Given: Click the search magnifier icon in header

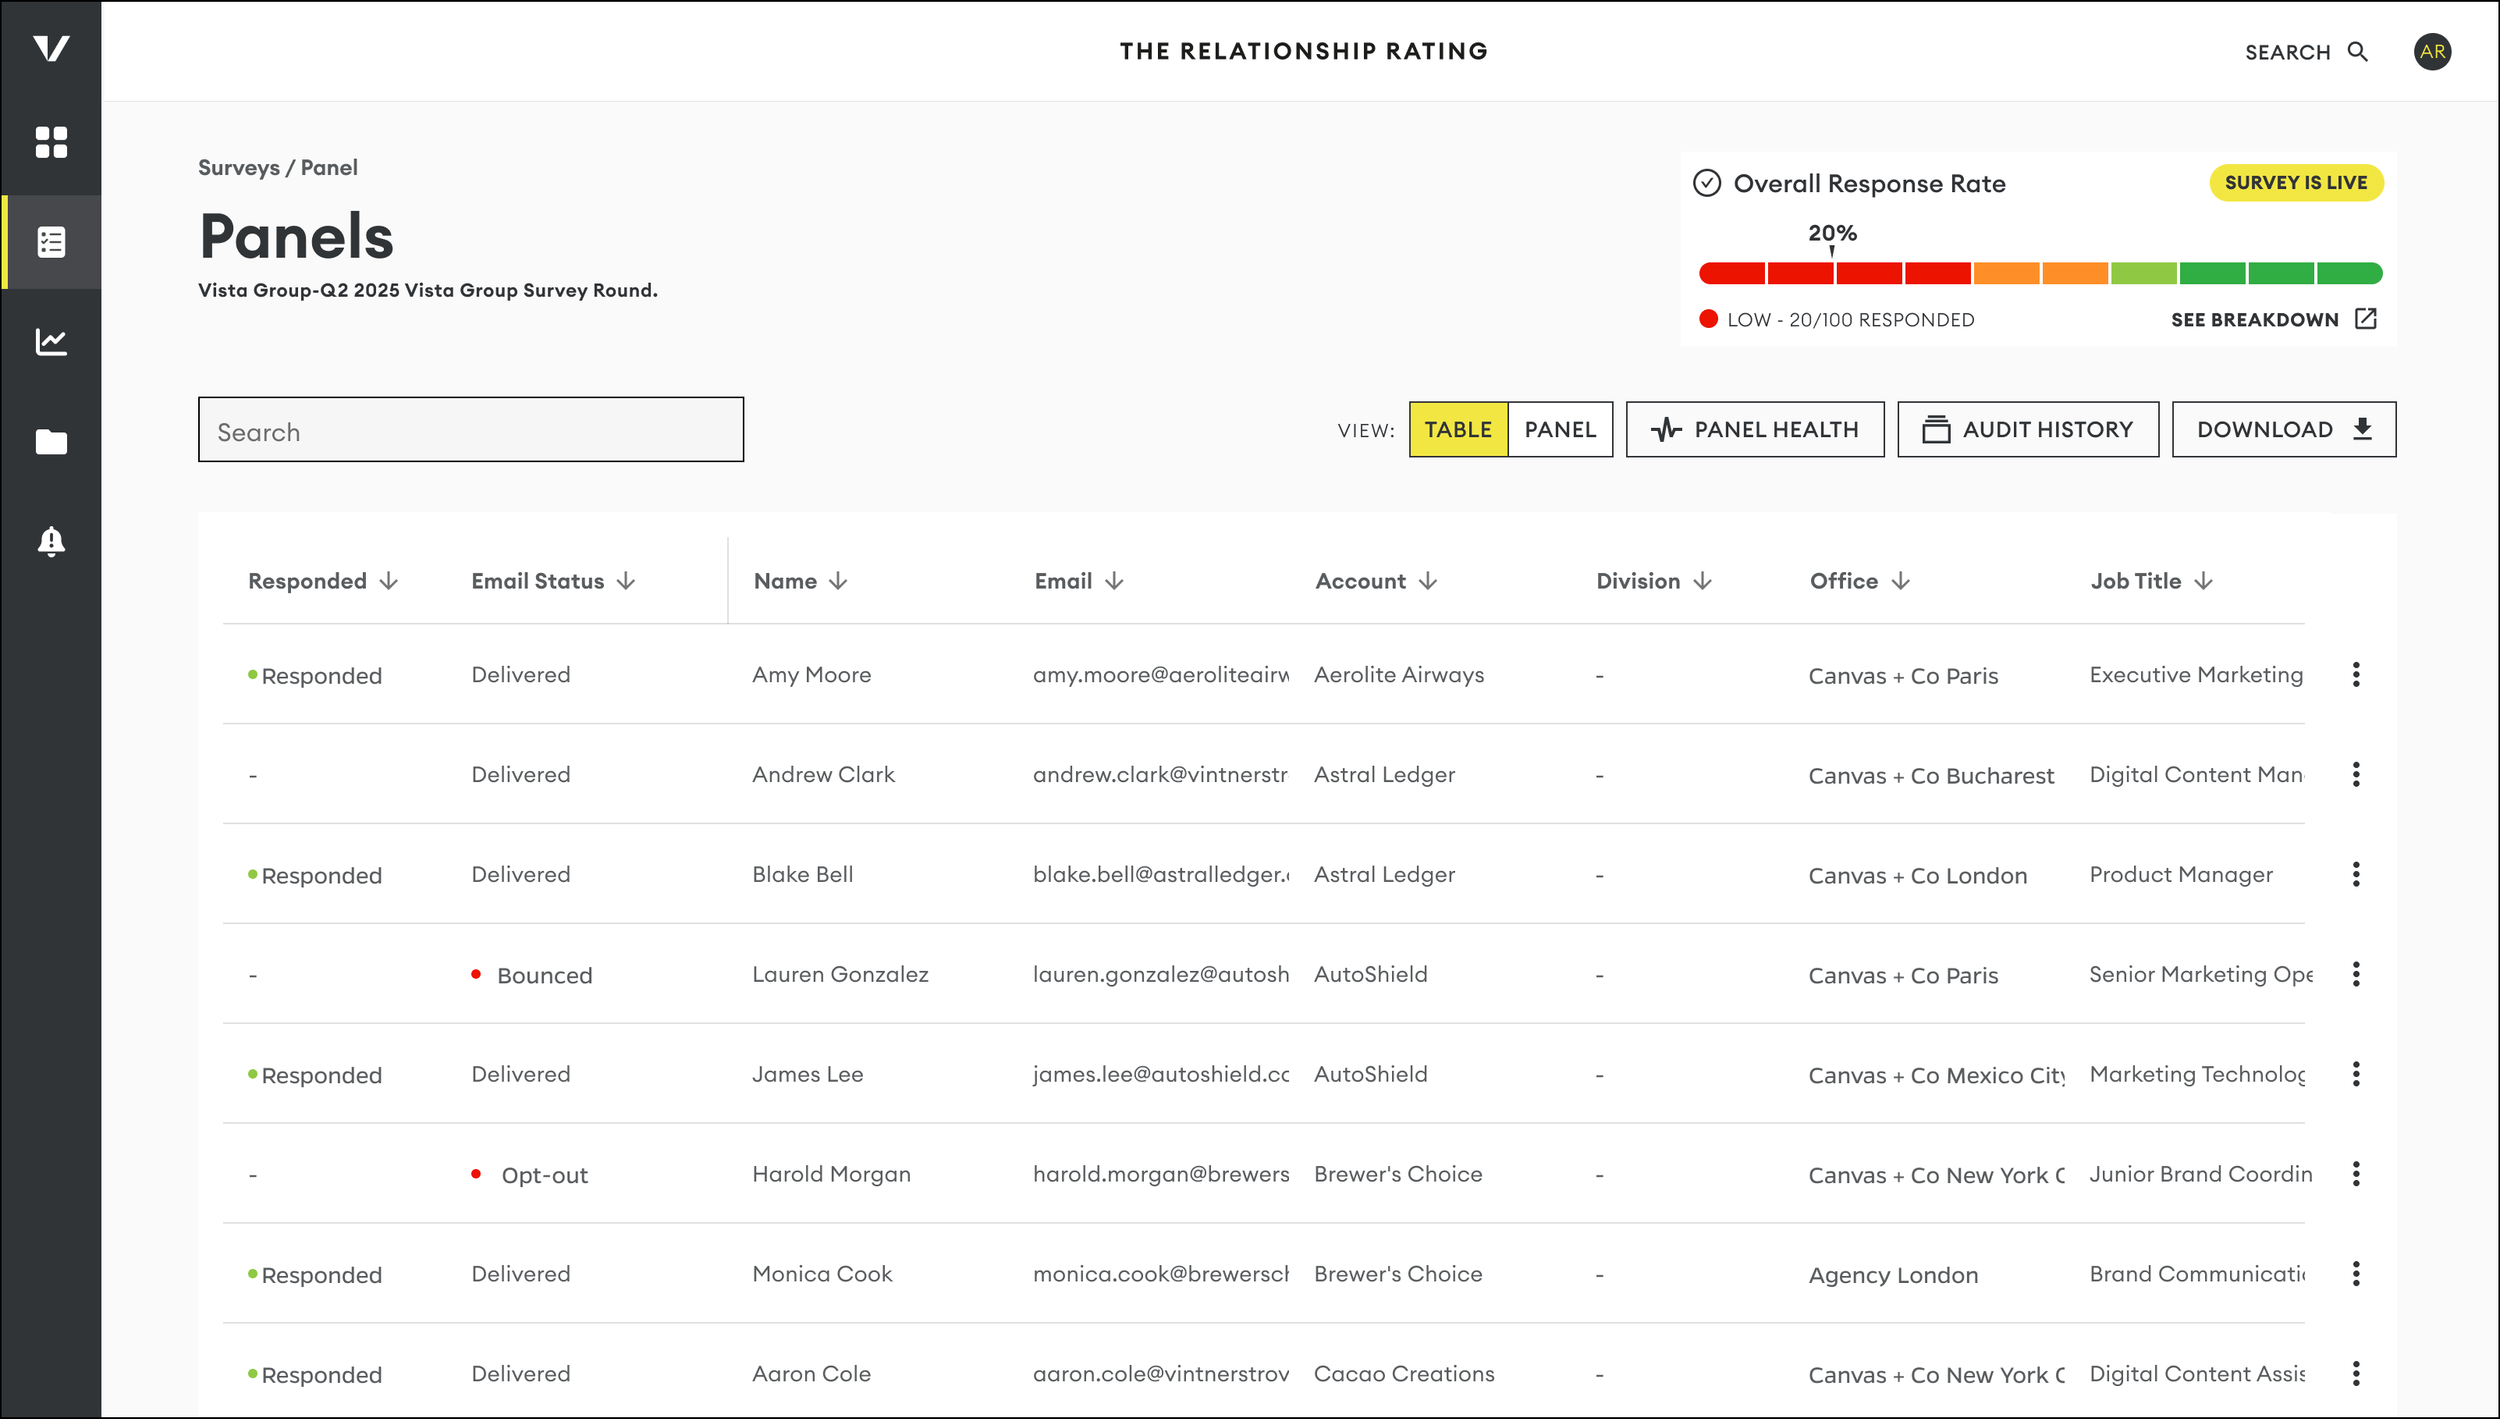Looking at the screenshot, I should coord(2357,52).
